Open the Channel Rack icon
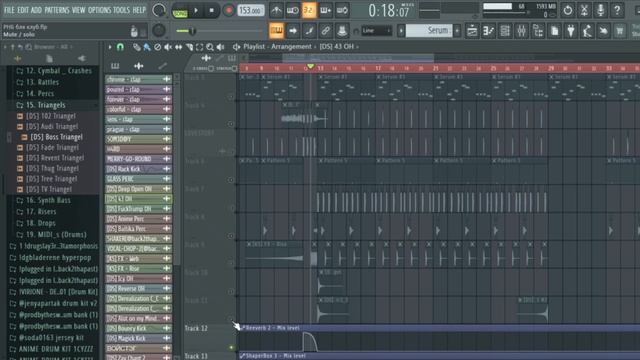The width and height of the screenshot is (640, 360). (x=505, y=31)
